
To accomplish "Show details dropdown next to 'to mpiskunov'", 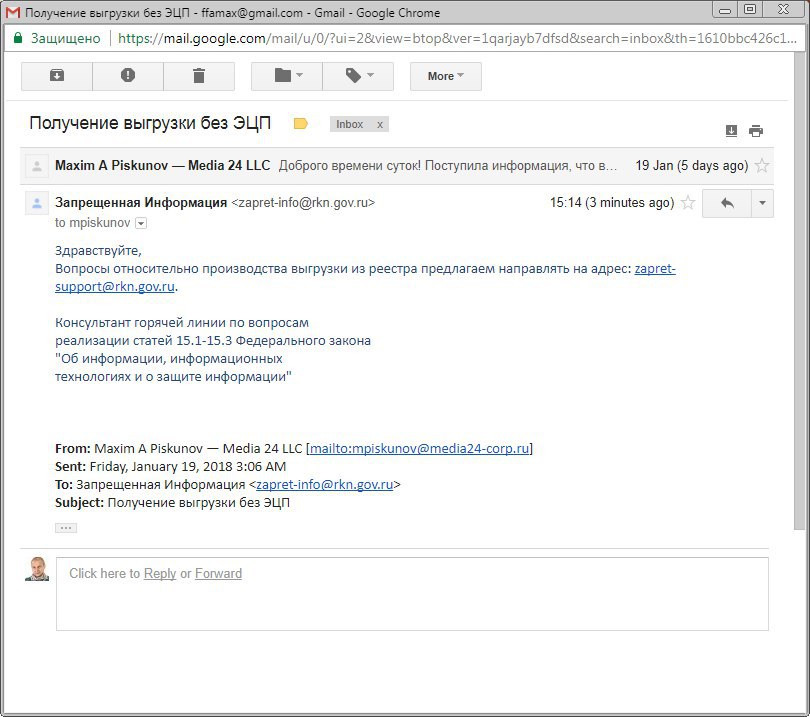I will [141, 223].
